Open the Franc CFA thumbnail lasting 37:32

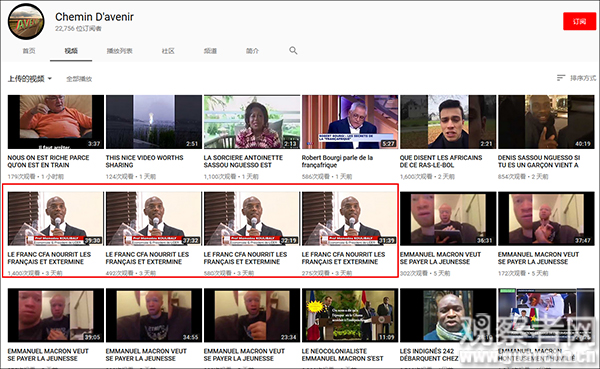(x=154, y=219)
